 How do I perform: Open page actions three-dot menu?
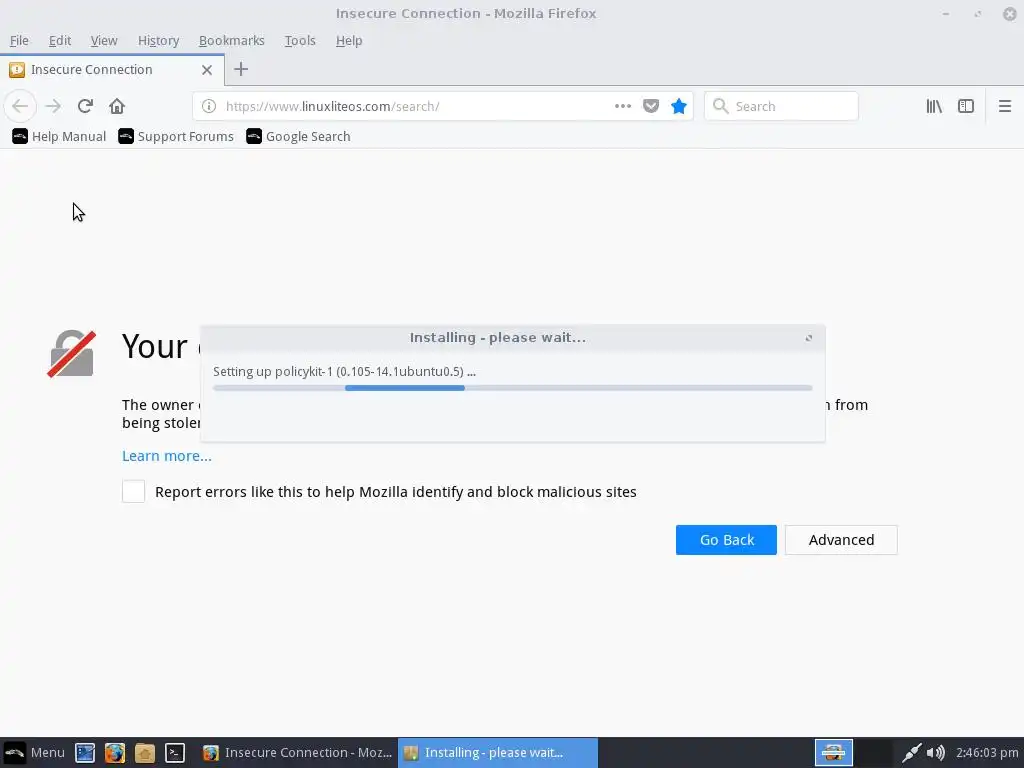[x=623, y=106]
